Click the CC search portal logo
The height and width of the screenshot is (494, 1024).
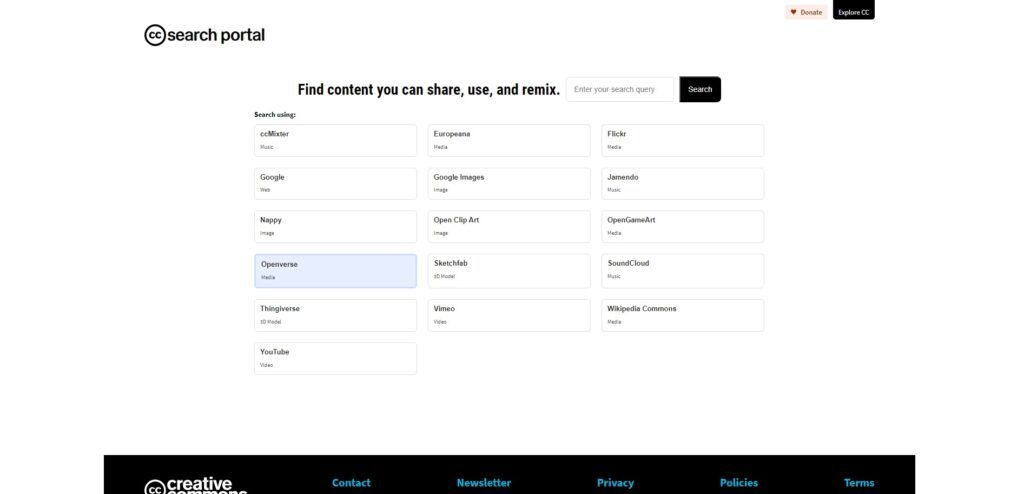tap(204, 35)
